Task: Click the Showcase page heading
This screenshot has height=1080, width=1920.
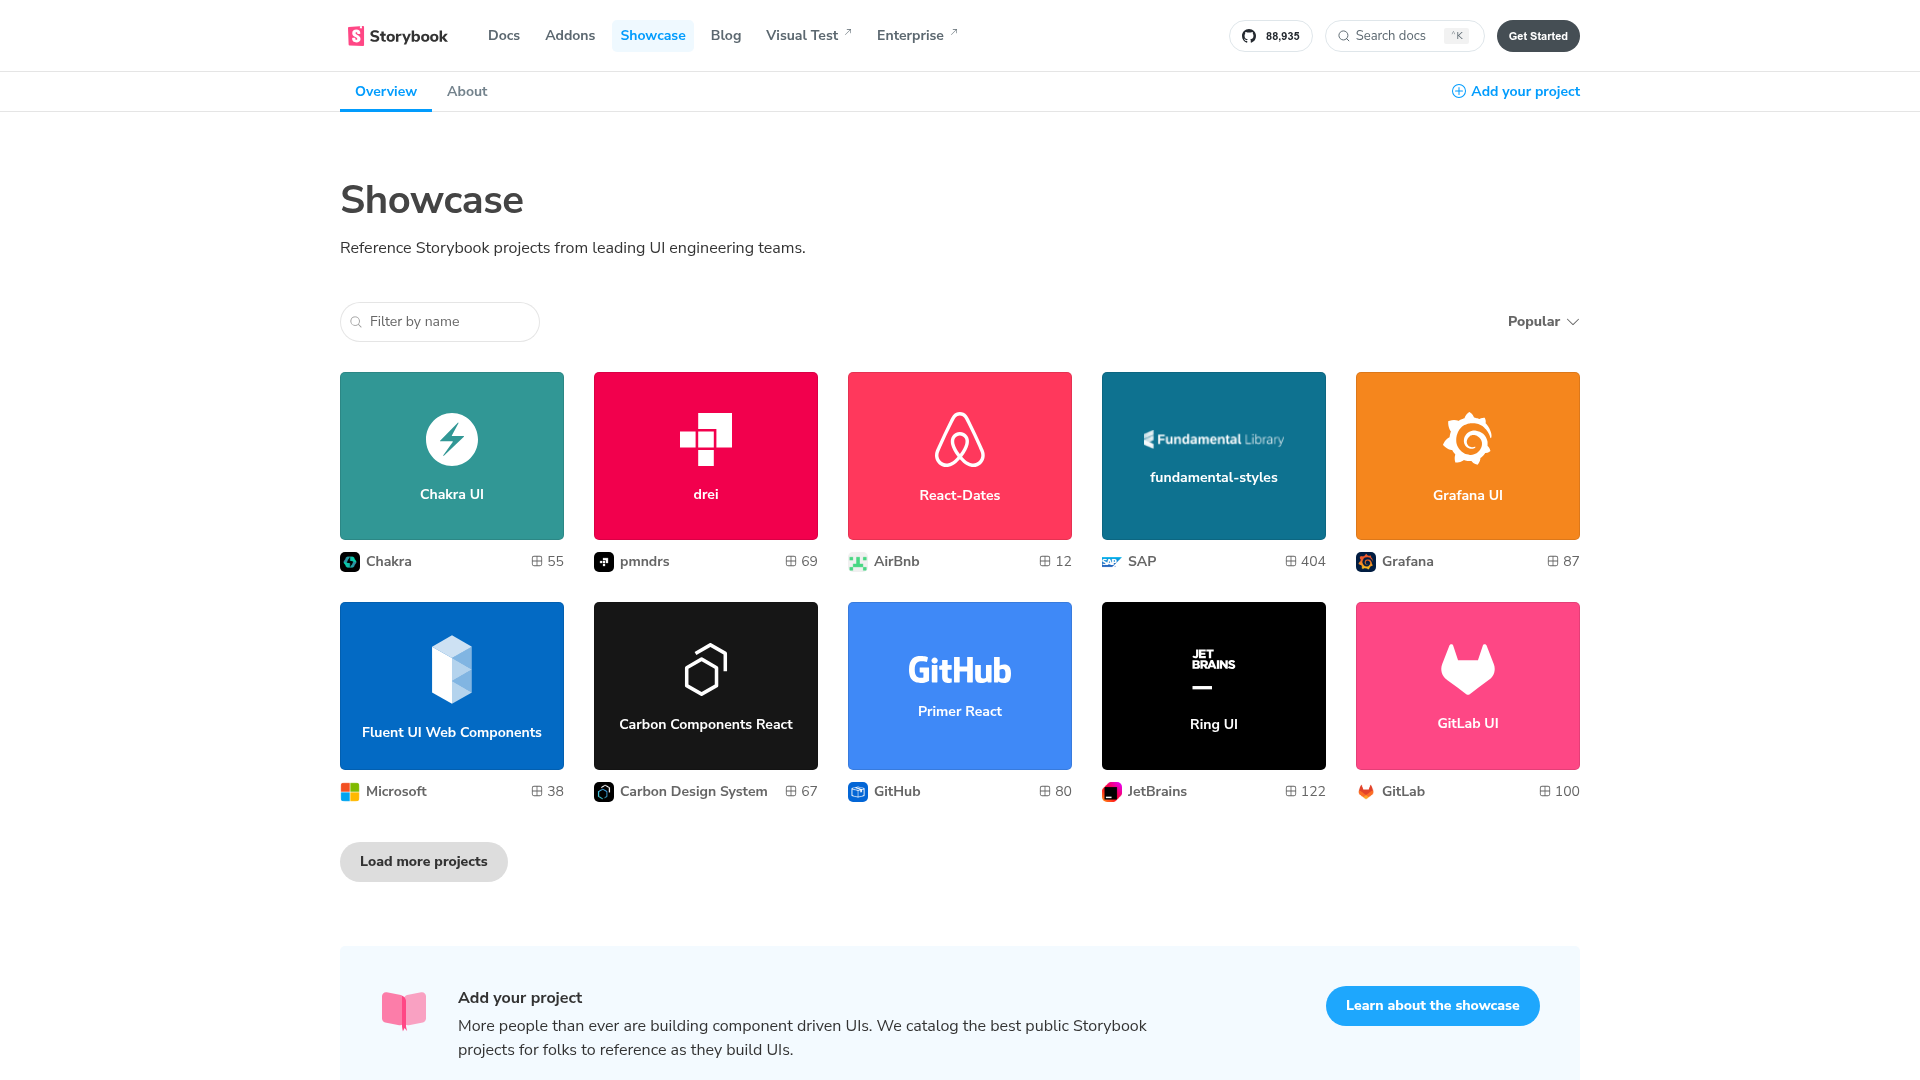Action: click(x=432, y=201)
